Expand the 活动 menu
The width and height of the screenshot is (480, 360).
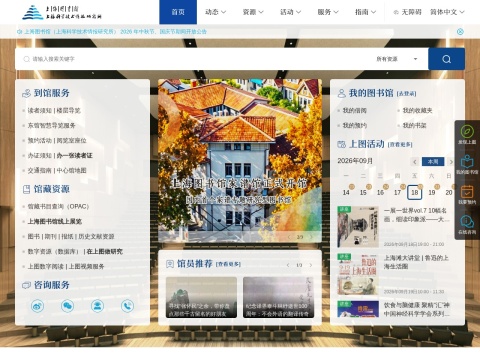pyautogui.click(x=290, y=12)
